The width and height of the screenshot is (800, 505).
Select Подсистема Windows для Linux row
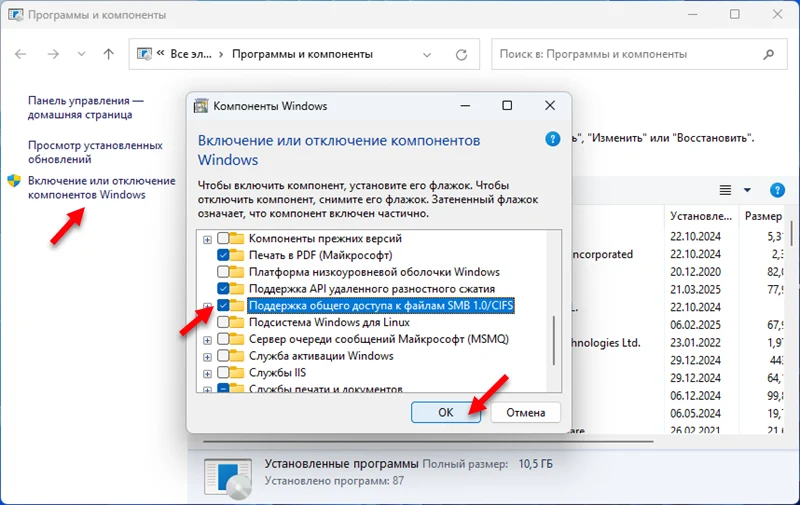click(x=329, y=322)
